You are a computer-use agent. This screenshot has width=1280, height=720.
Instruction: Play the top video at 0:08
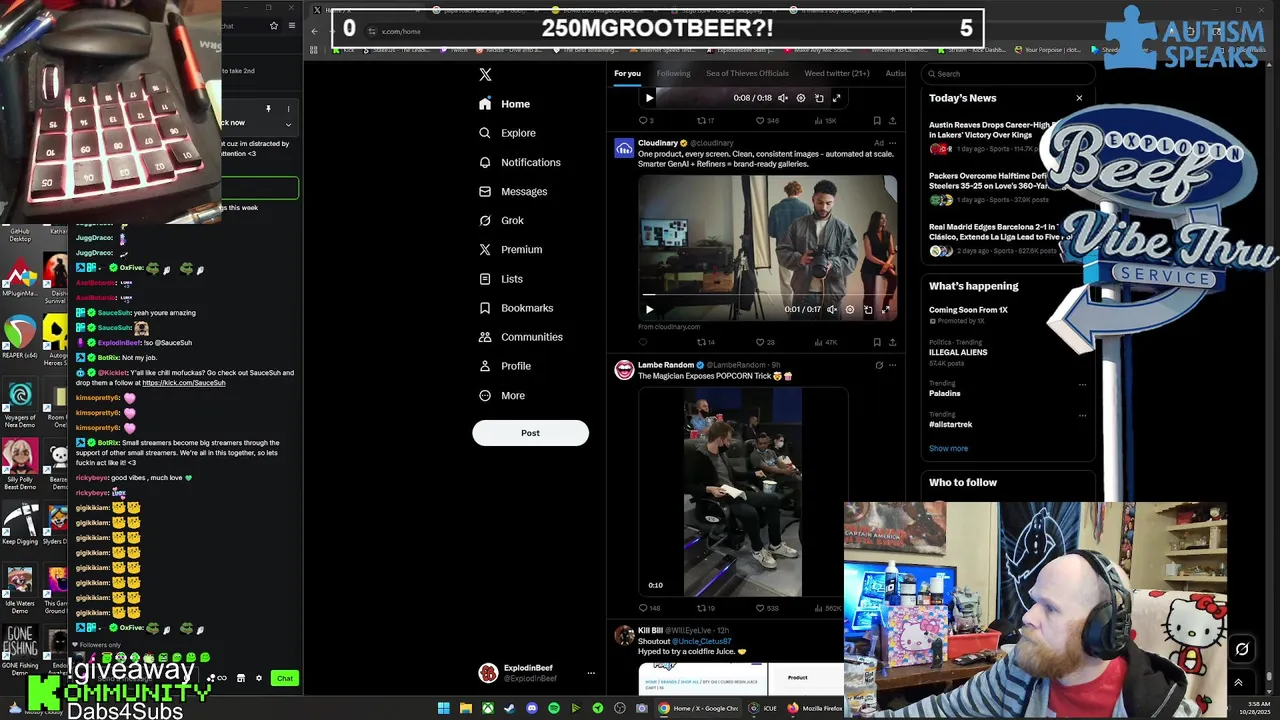pos(649,98)
